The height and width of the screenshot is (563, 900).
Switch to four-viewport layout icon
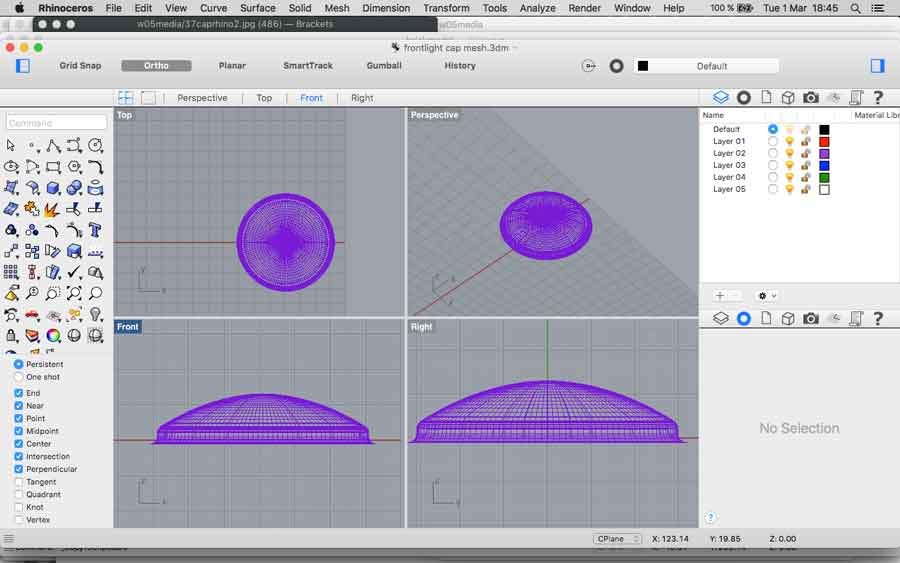coord(126,98)
